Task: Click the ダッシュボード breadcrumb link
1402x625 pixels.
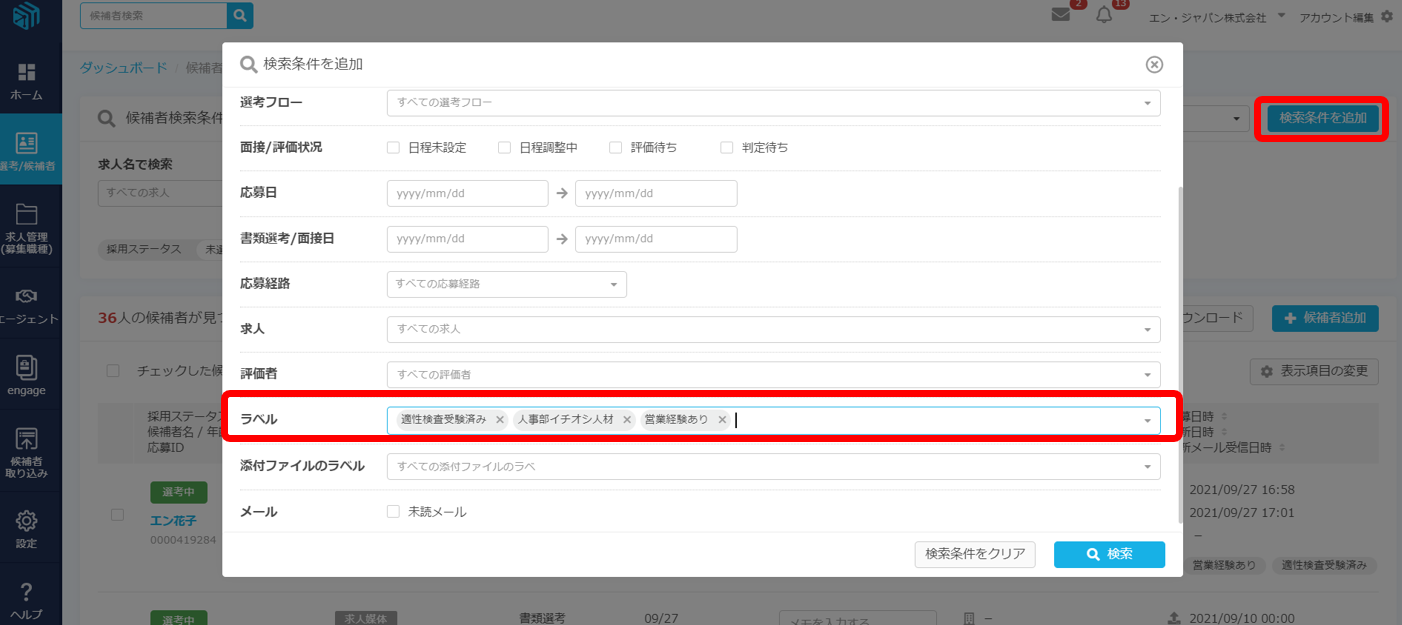Action: click(123, 68)
